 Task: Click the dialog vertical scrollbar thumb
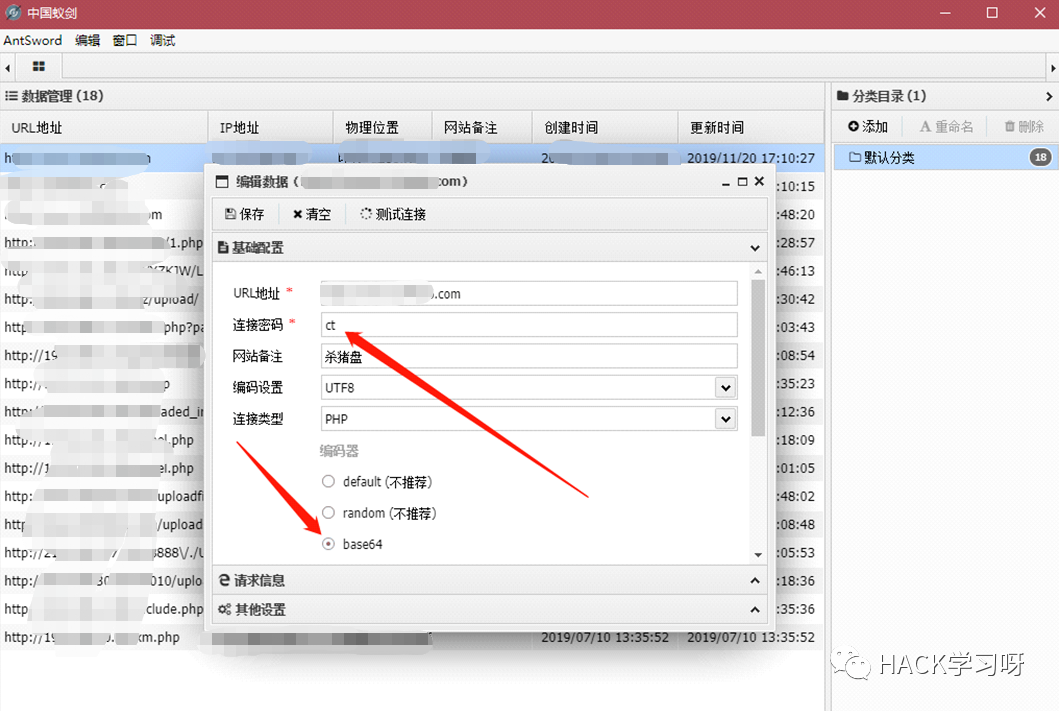click(x=758, y=358)
